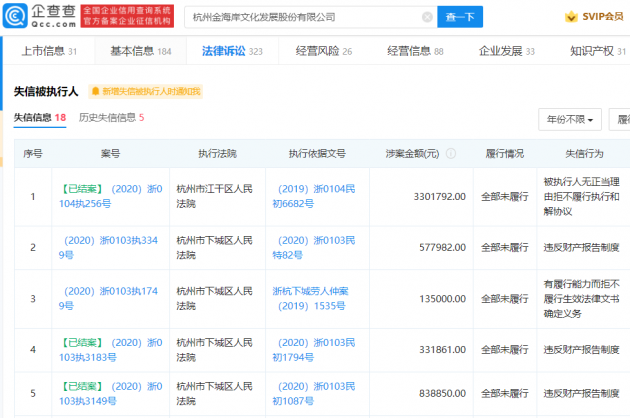Screen dimensions: 630x418
Task: Open info icon beside 涉案金额(元)
Action: pyautogui.click(x=451, y=154)
